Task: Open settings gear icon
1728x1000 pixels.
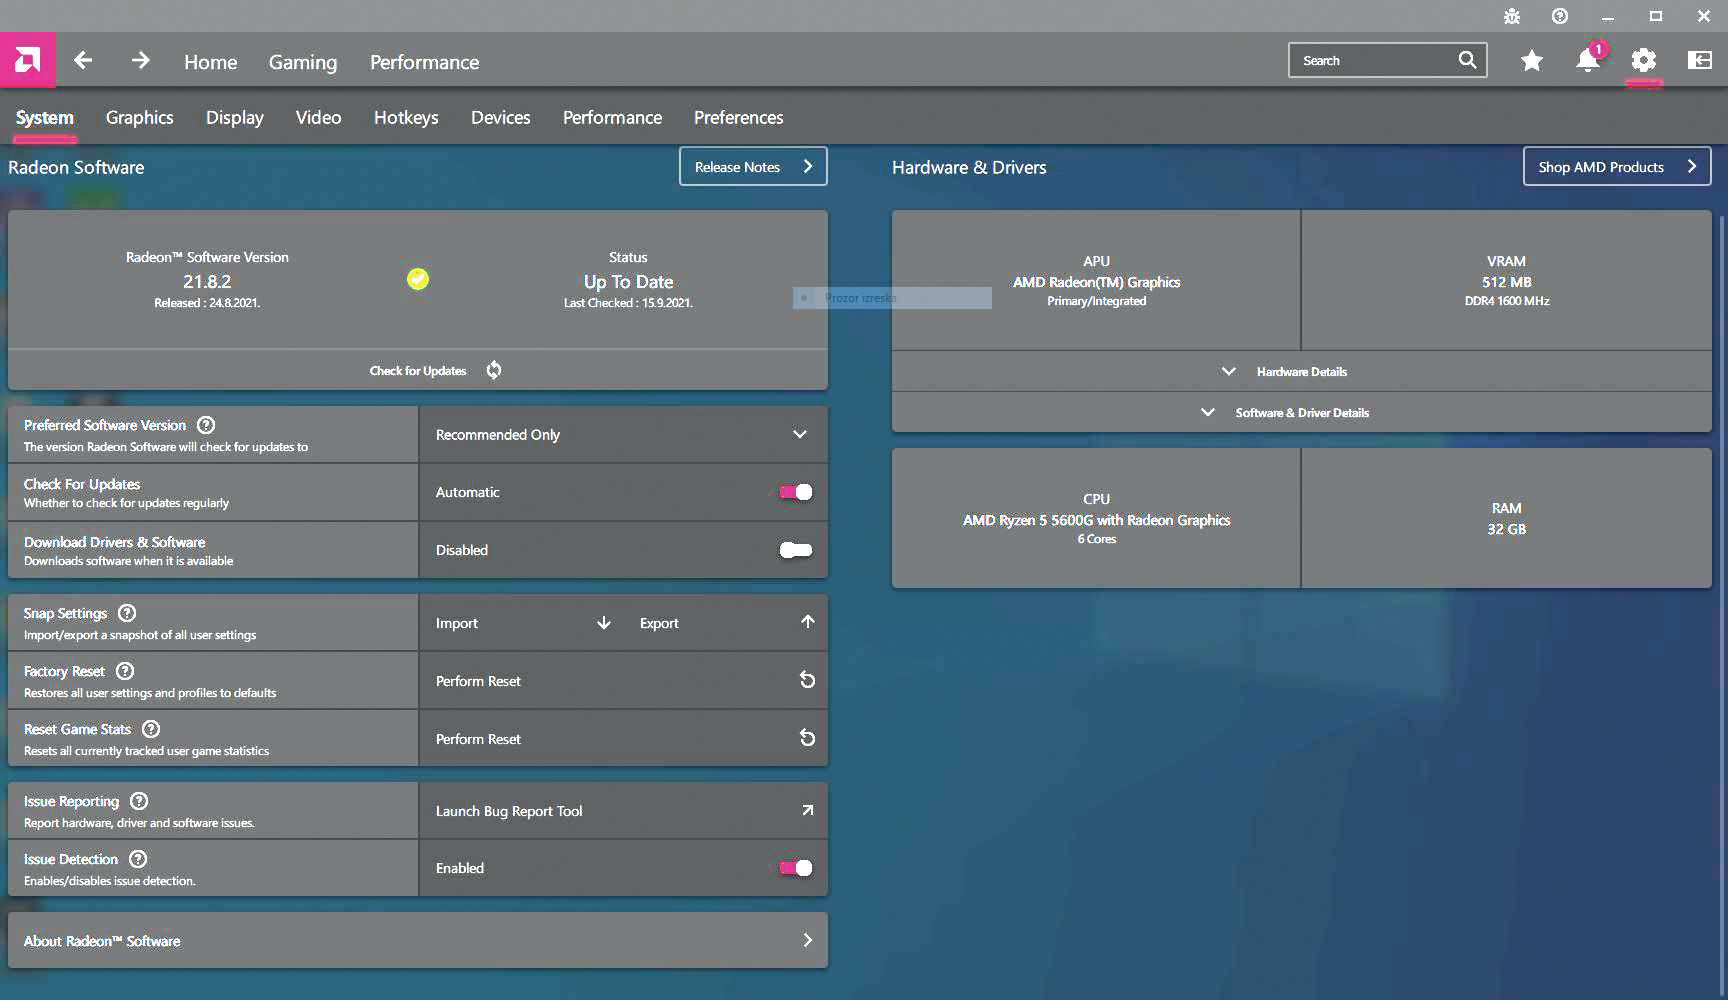Action: 1643,60
